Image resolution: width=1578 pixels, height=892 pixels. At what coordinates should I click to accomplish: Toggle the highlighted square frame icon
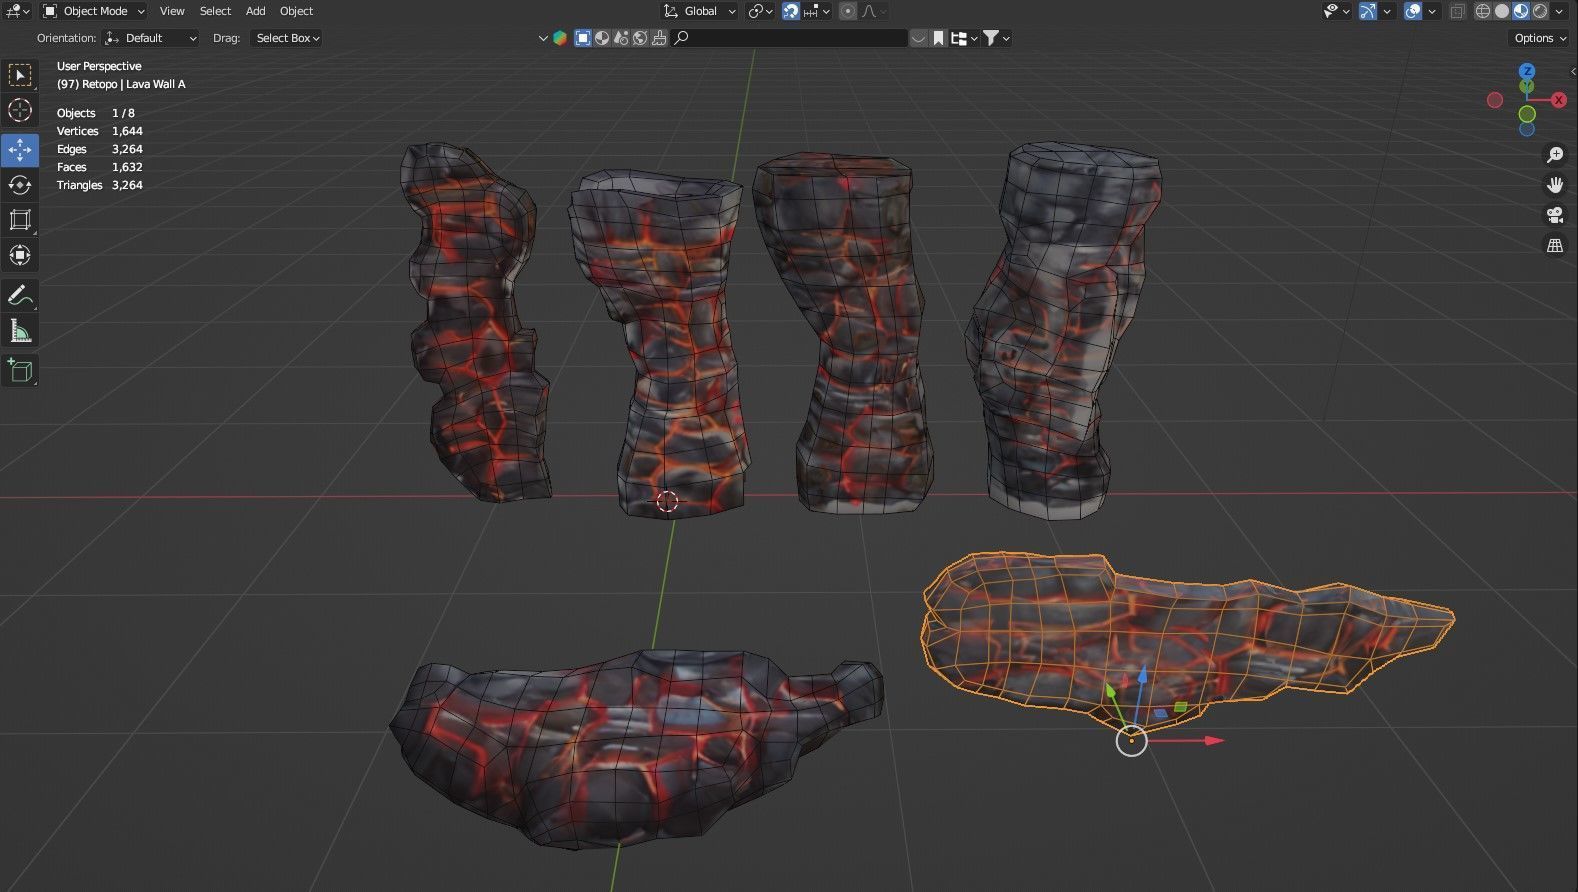pyautogui.click(x=583, y=38)
